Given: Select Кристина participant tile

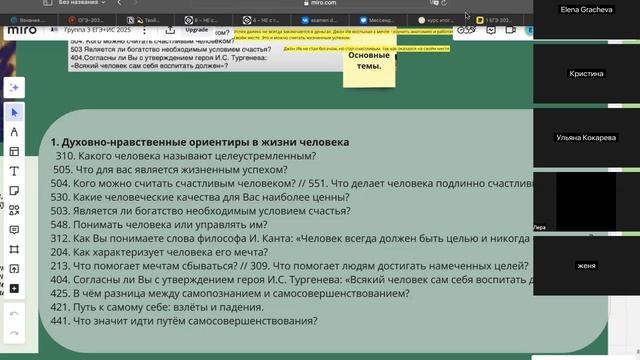Looking at the screenshot, I should pyautogui.click(x=586, y=73).
